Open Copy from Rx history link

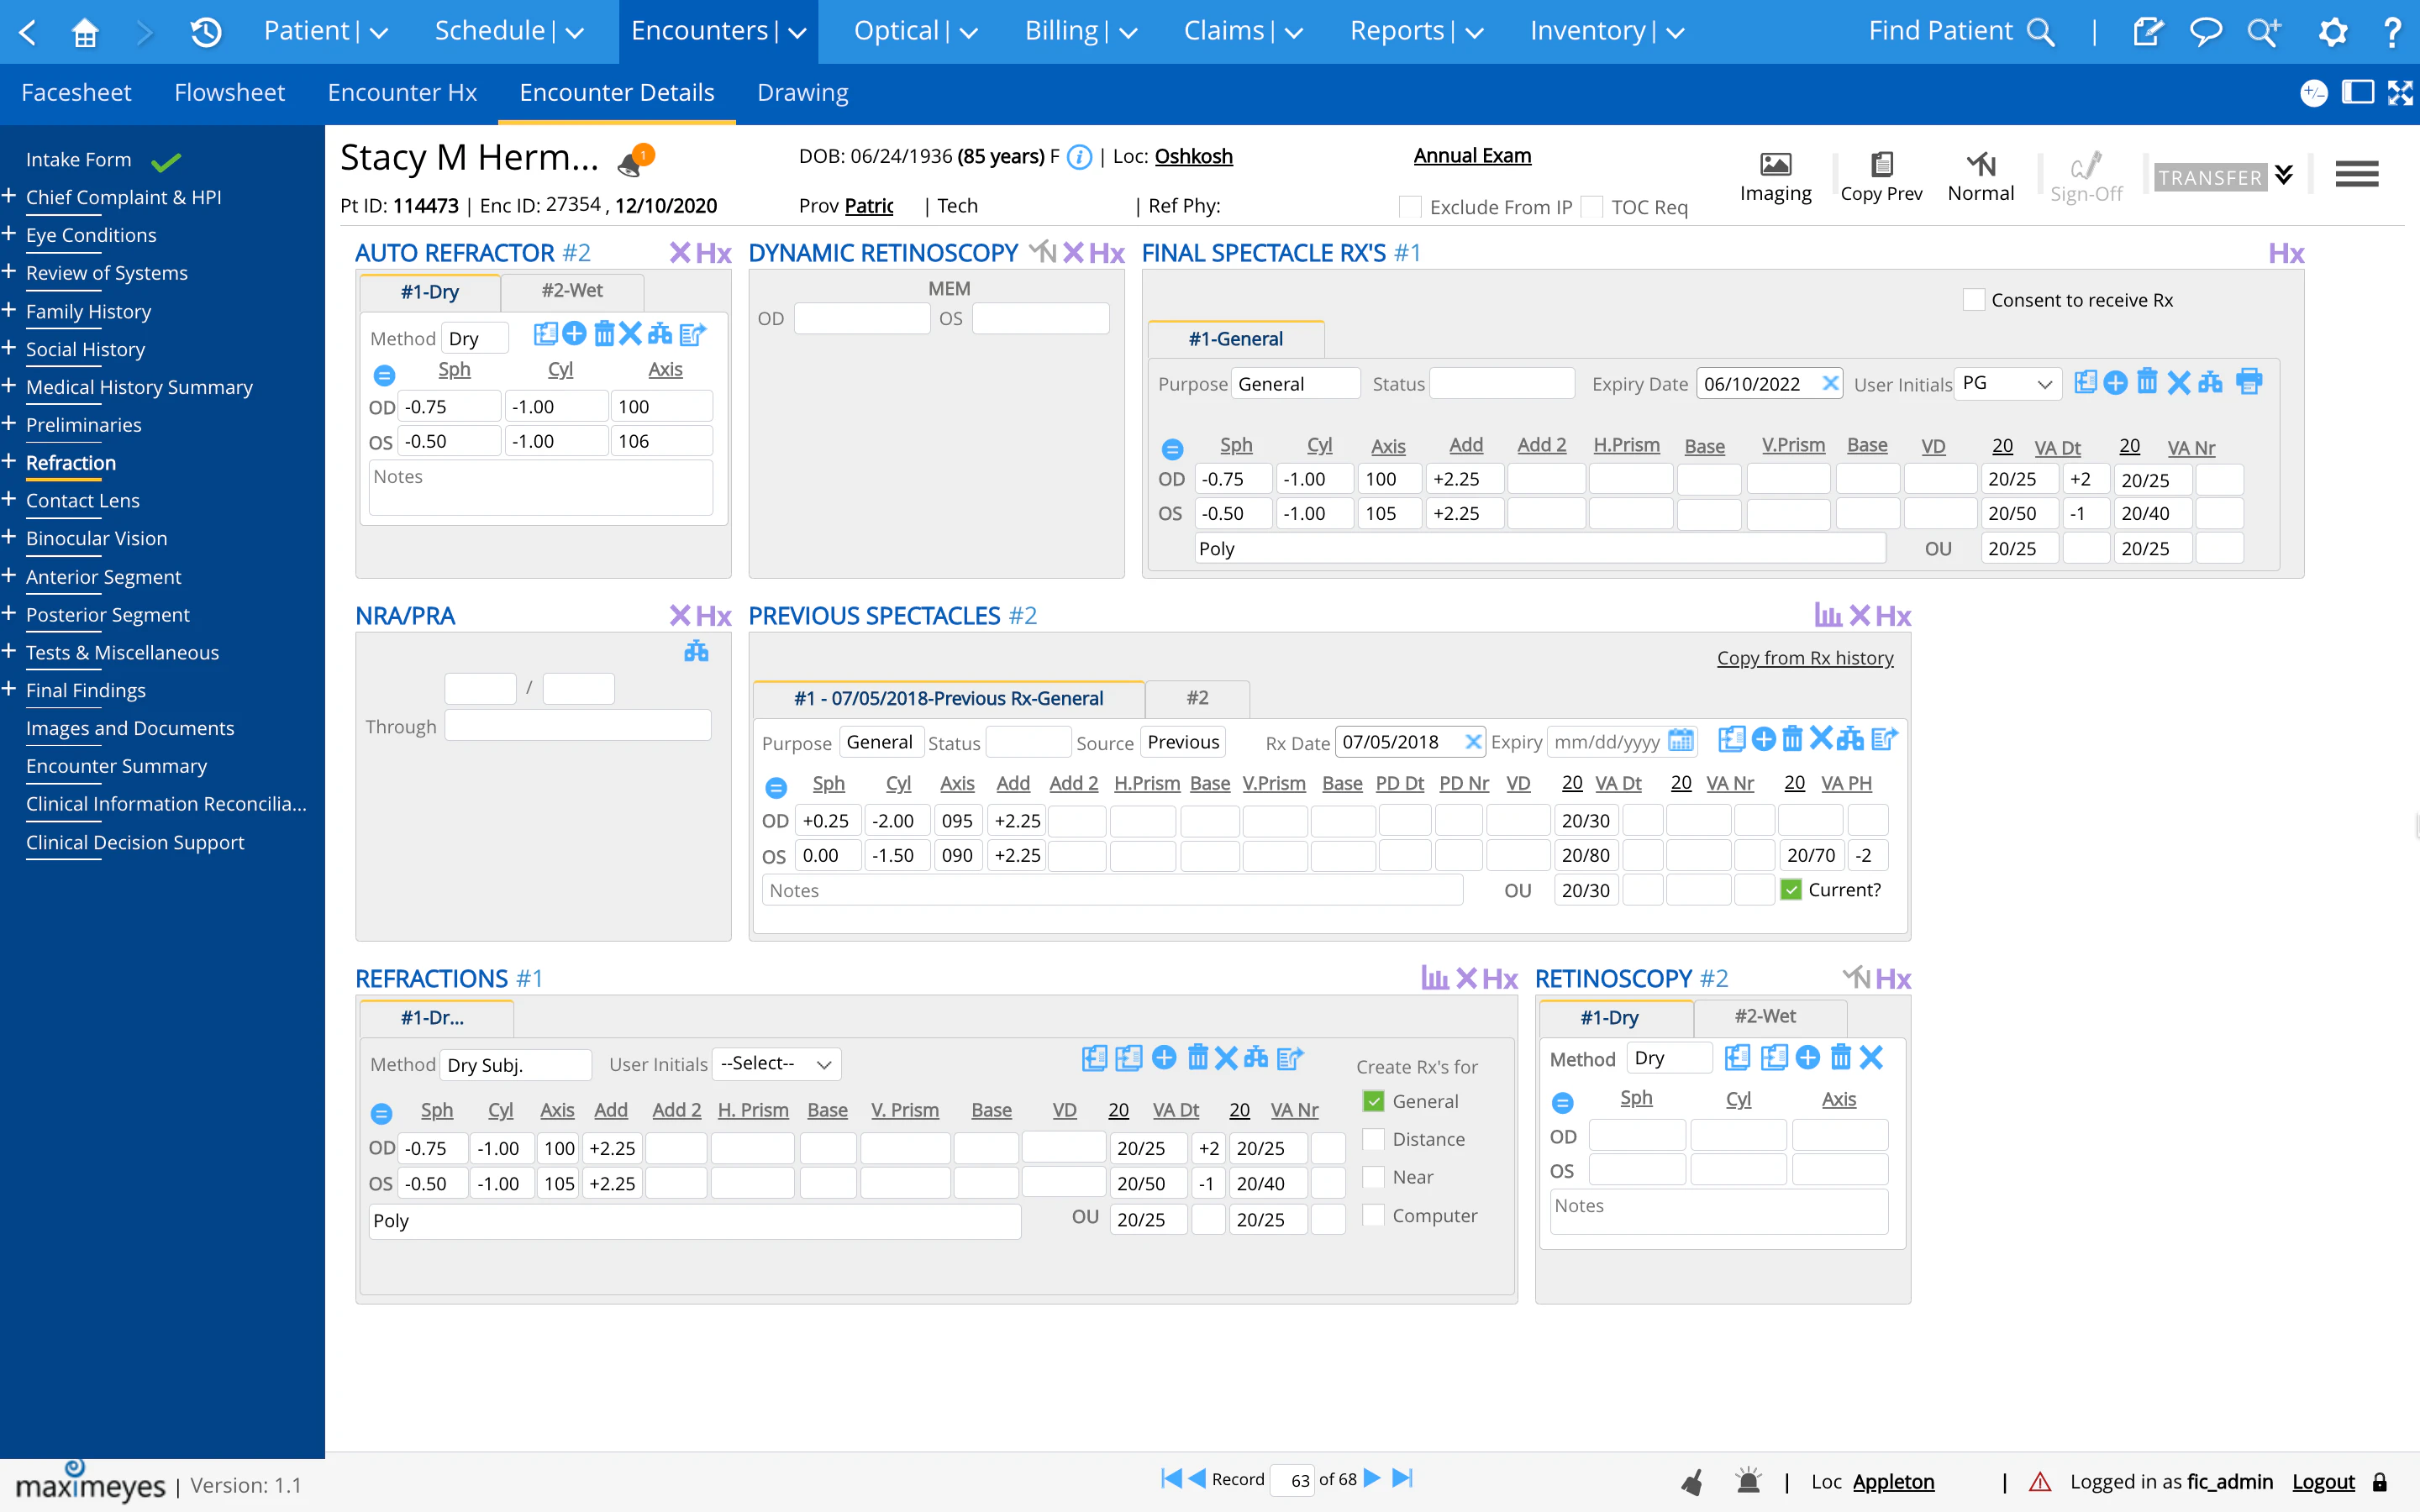(1804, 657)
